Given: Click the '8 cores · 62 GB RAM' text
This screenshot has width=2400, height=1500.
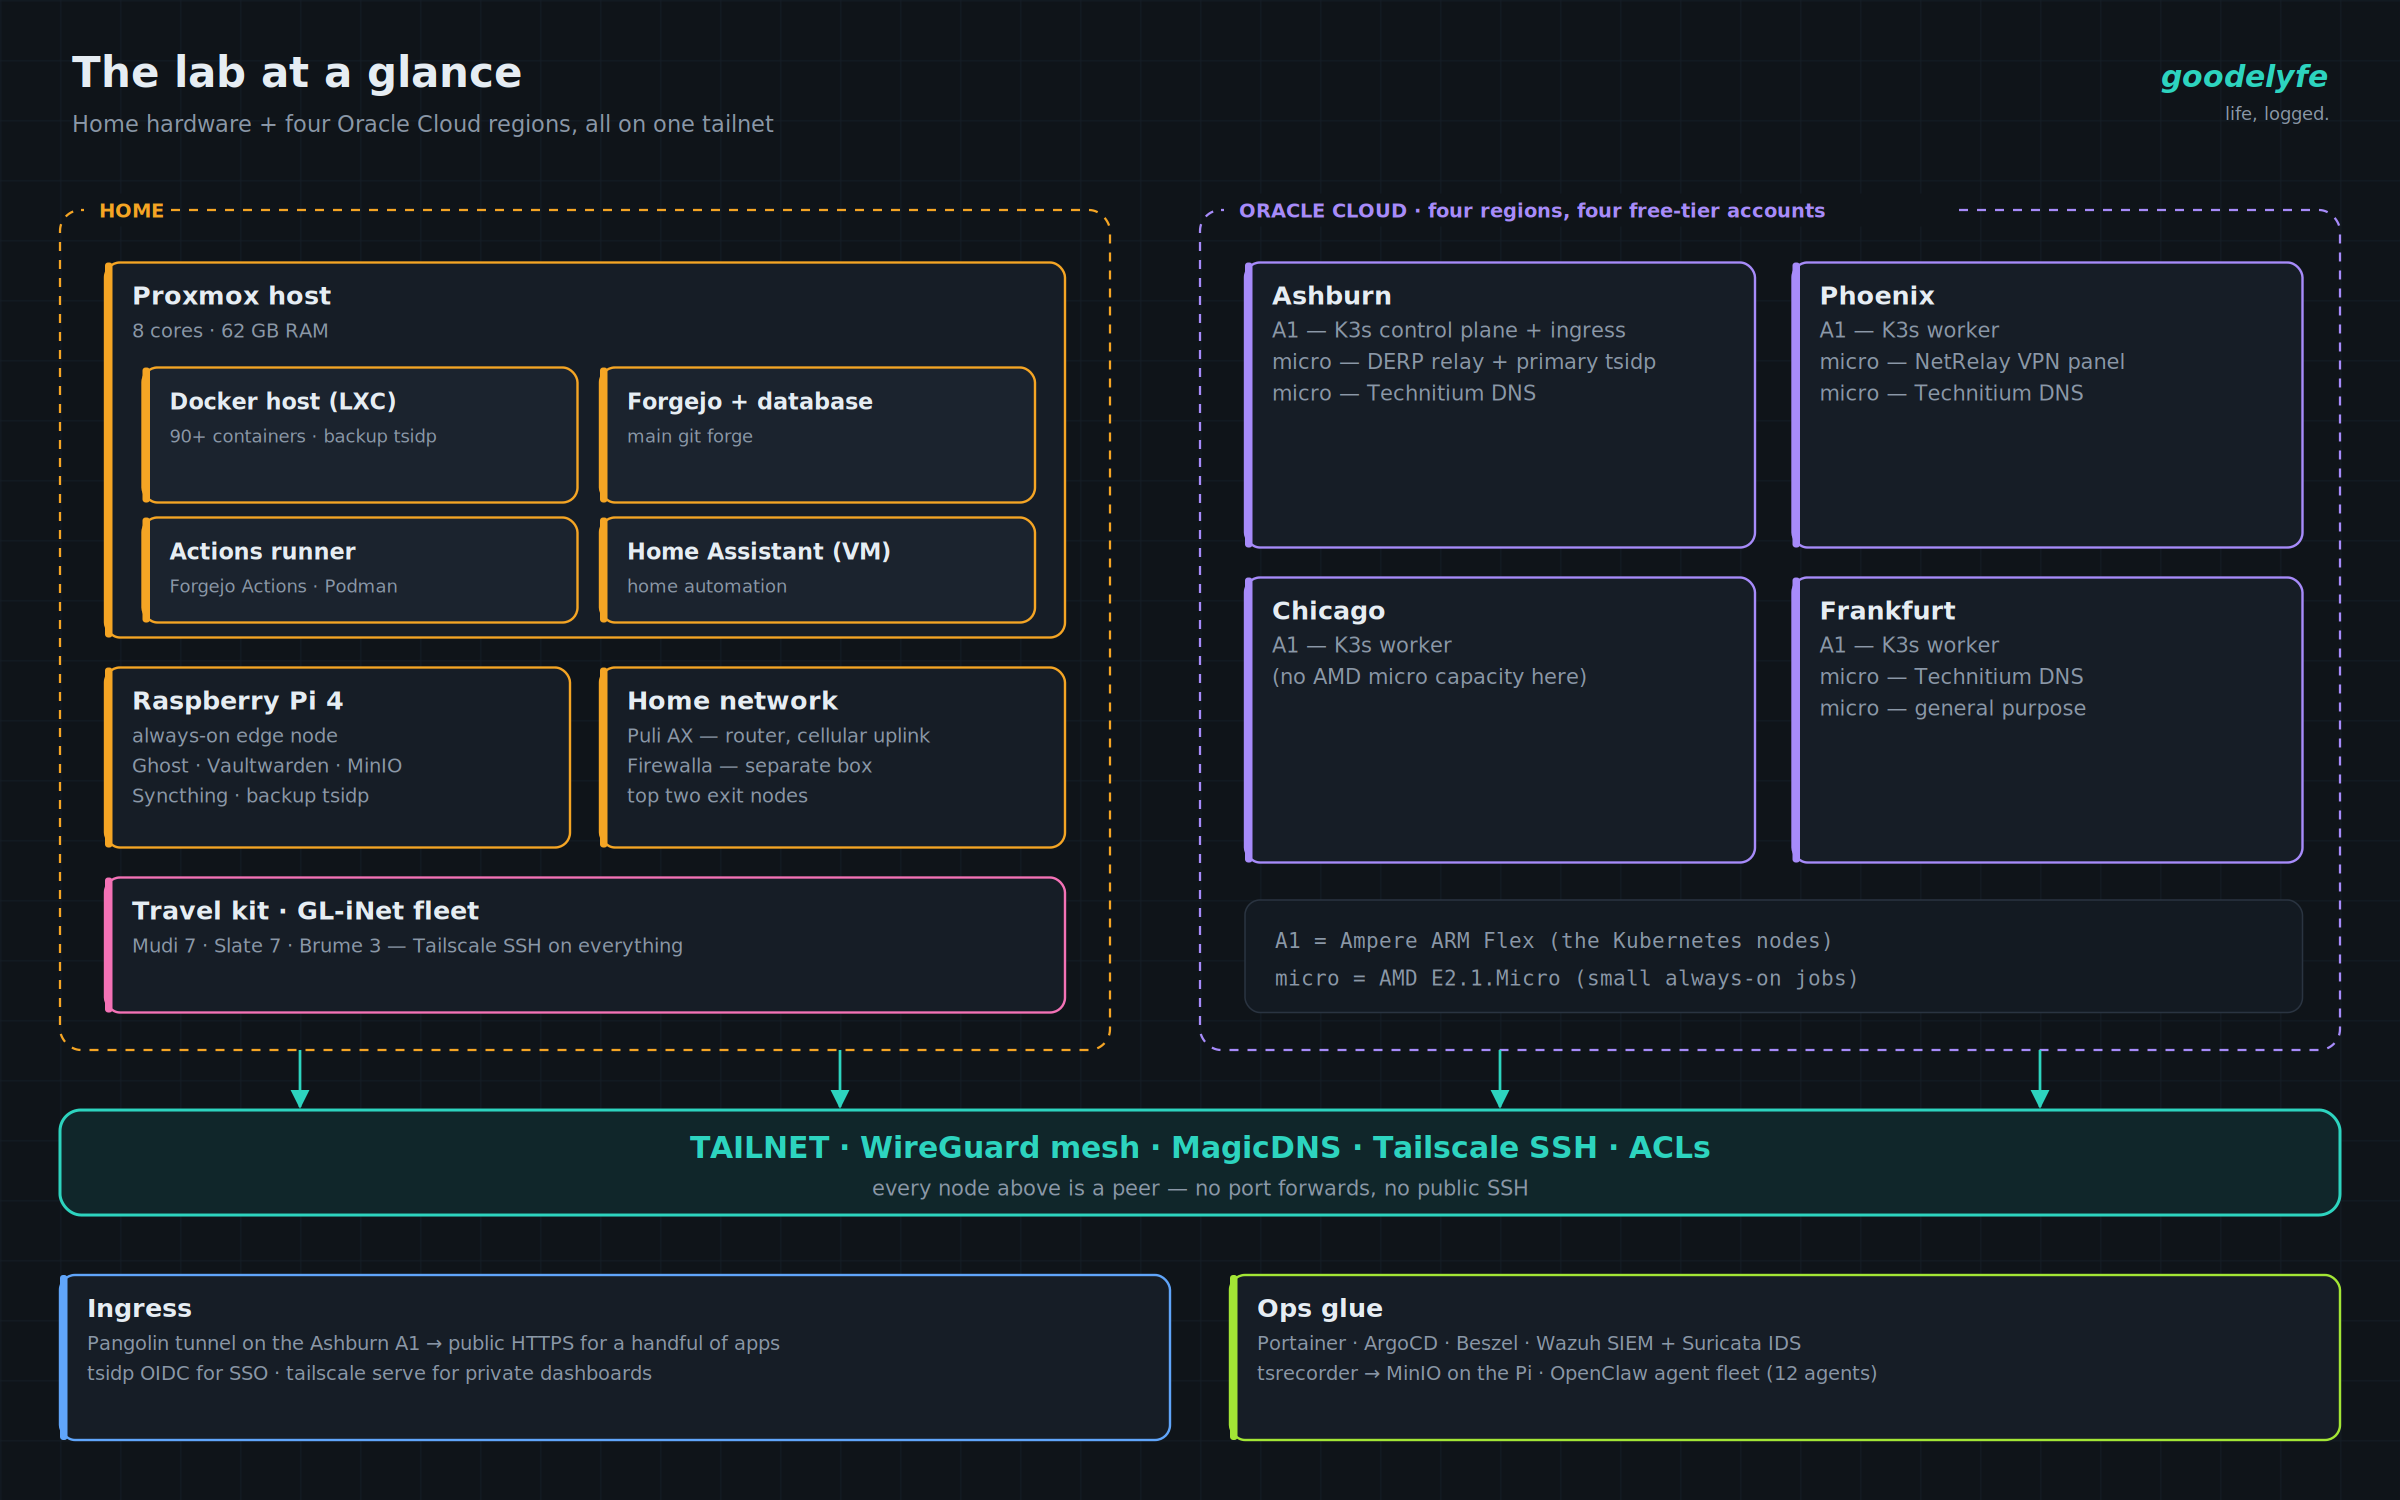Looking at the screenshot, I should pos(230,331).
